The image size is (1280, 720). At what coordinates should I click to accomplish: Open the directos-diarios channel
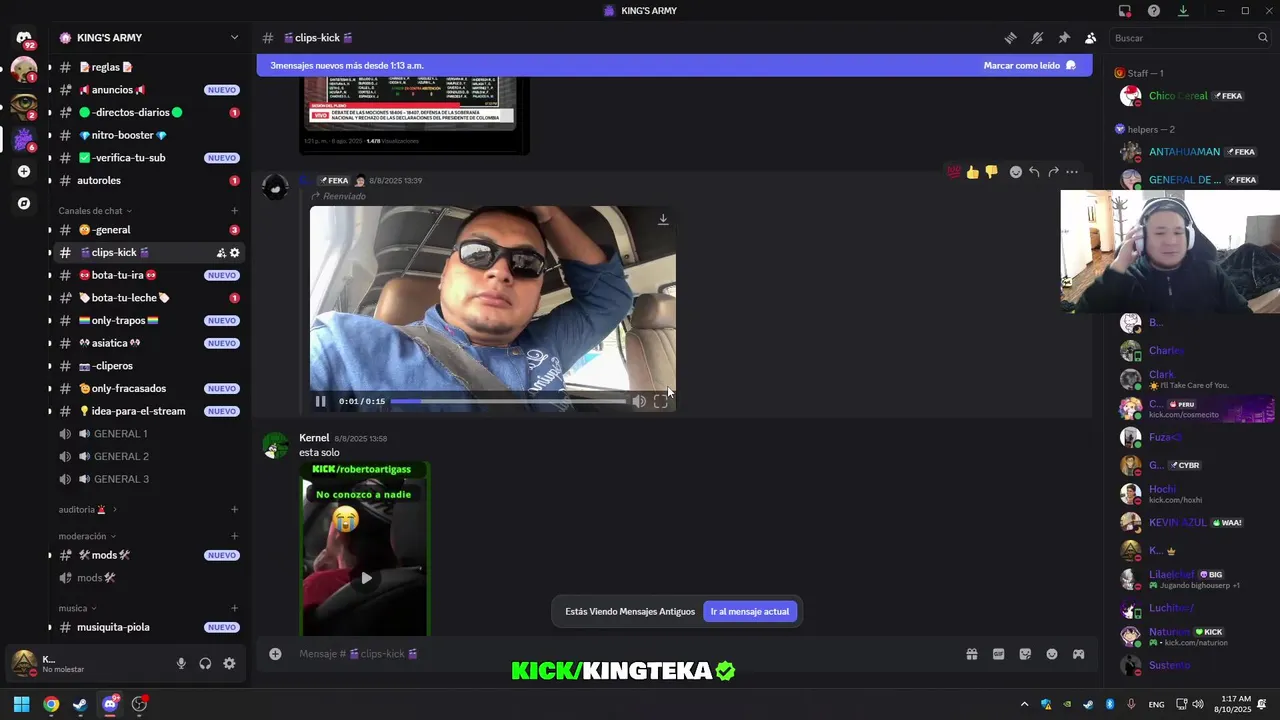(150, 112)
